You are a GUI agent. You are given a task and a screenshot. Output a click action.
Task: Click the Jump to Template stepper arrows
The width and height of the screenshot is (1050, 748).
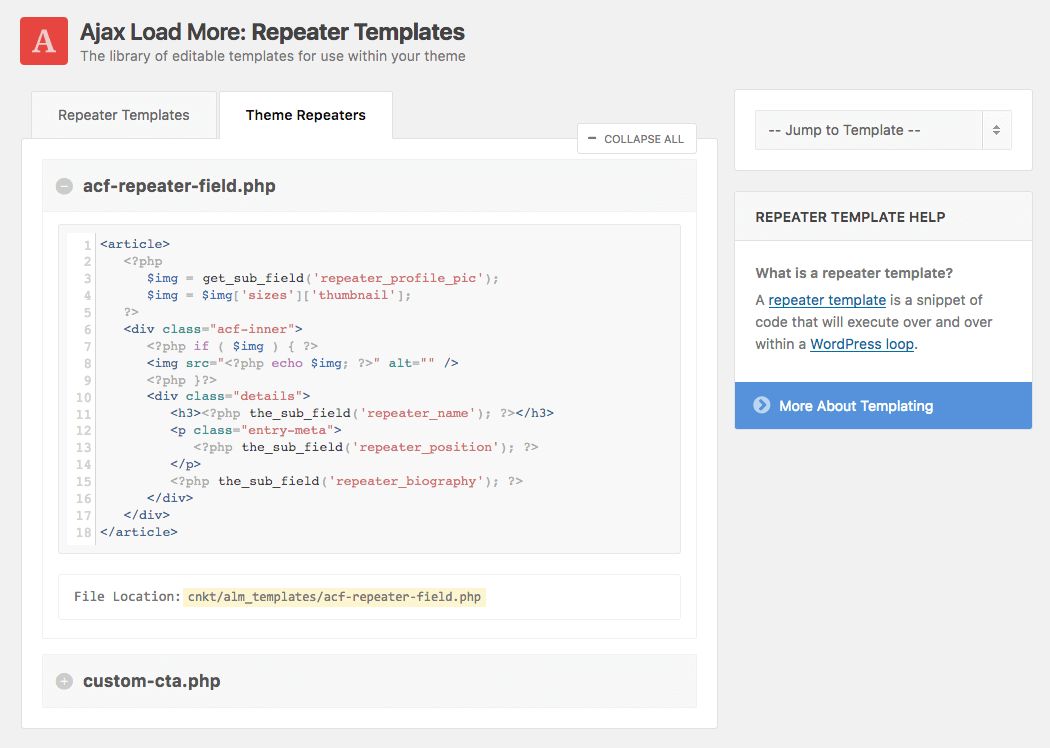996,130
